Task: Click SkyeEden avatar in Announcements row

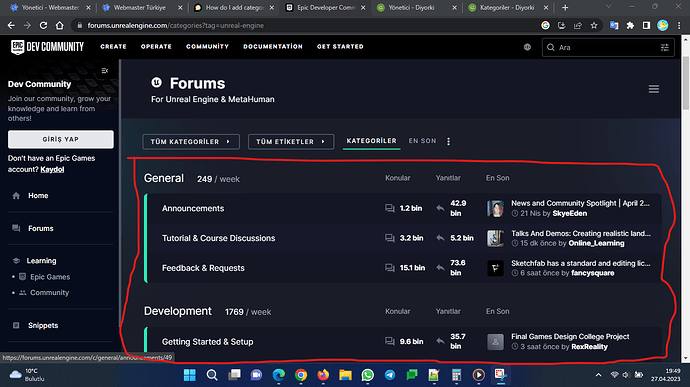Action: (x=495, y=208)
